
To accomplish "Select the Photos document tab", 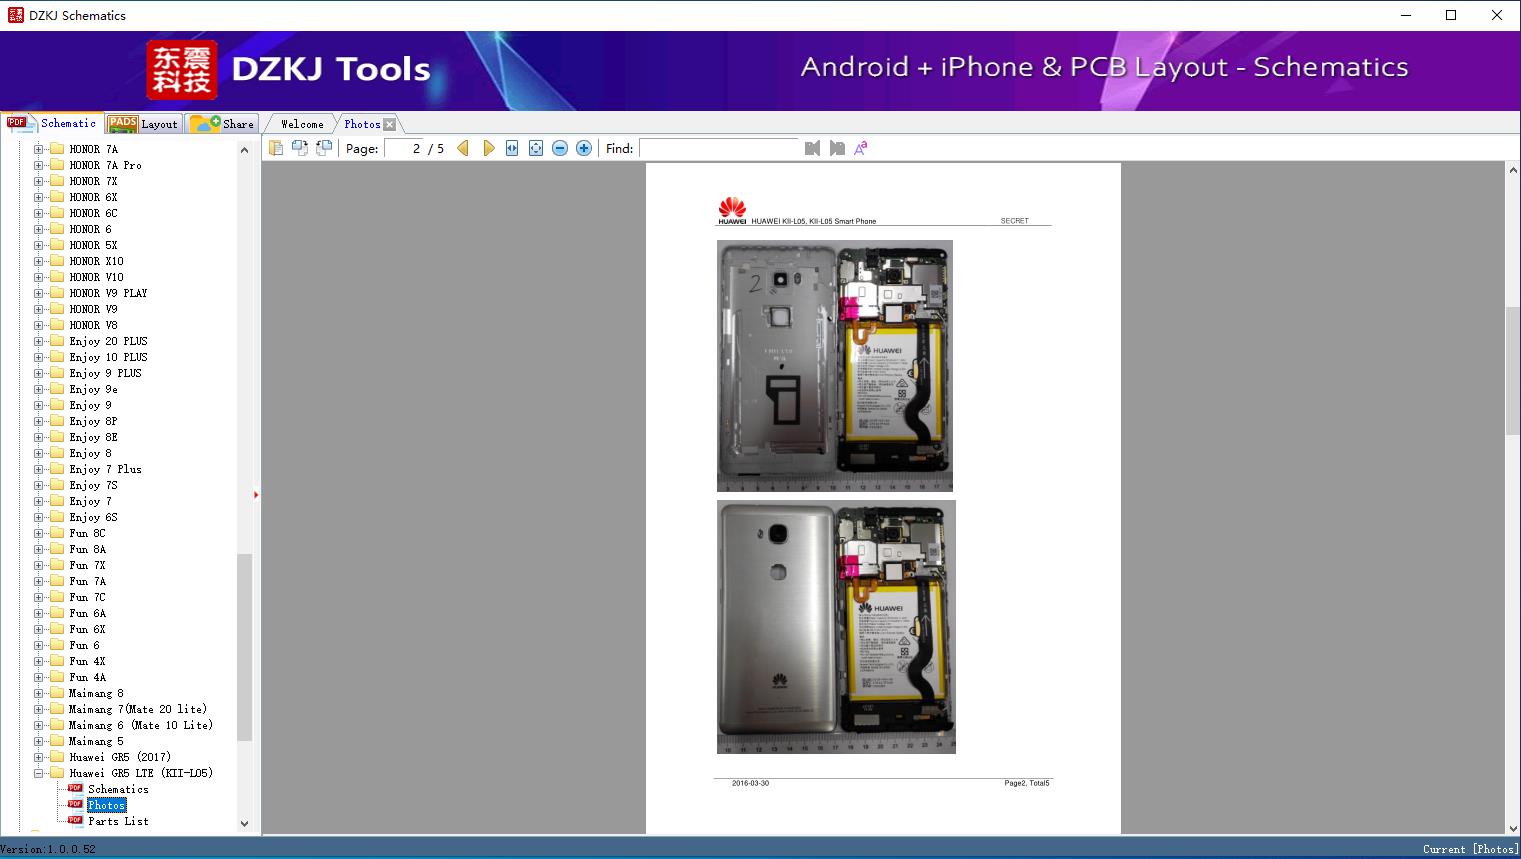I will 362,124.
